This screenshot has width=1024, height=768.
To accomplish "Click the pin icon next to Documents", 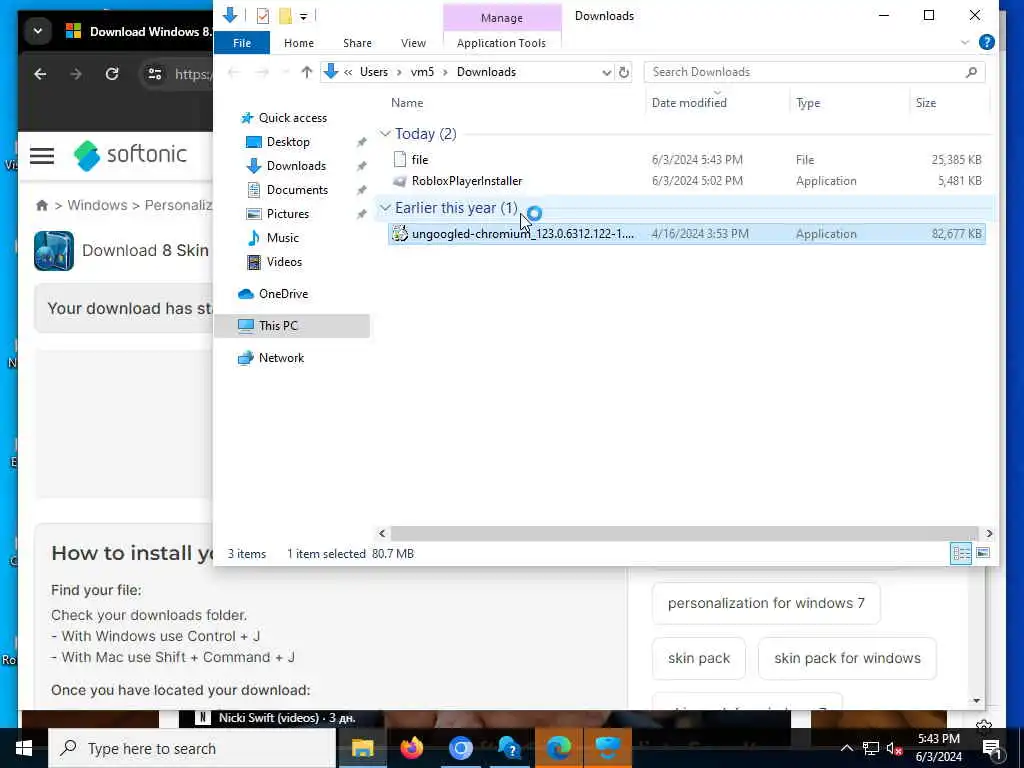I will click(361, 191).
